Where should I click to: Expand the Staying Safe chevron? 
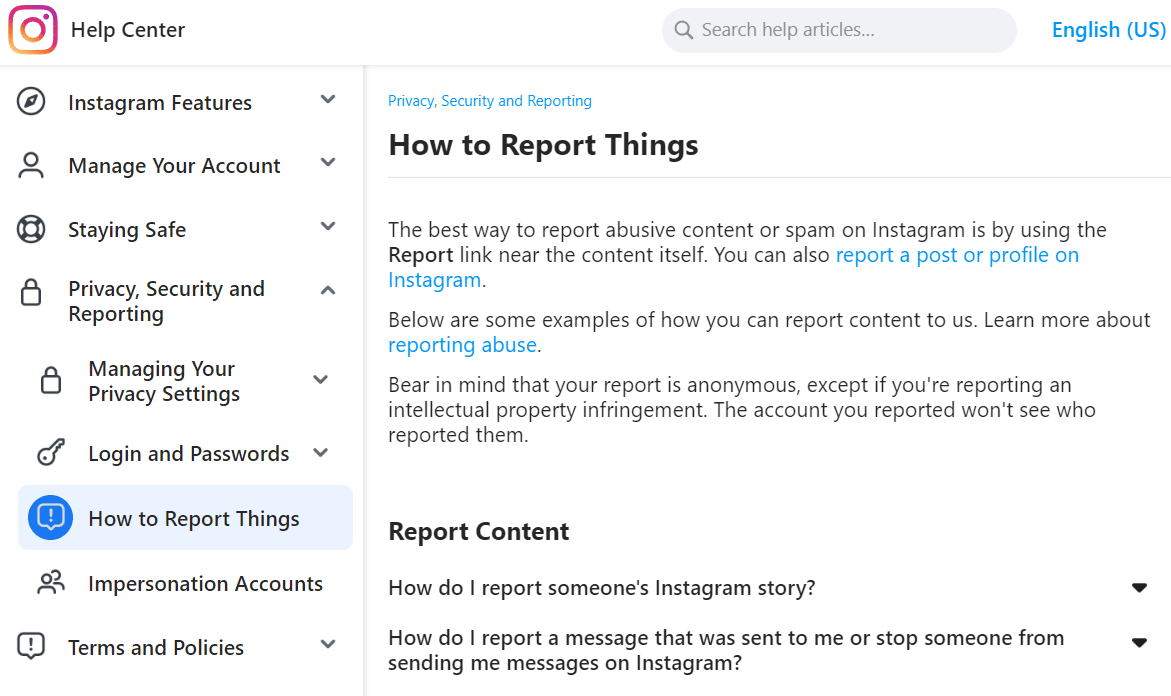pyautogui.click(x=328, y=226)
